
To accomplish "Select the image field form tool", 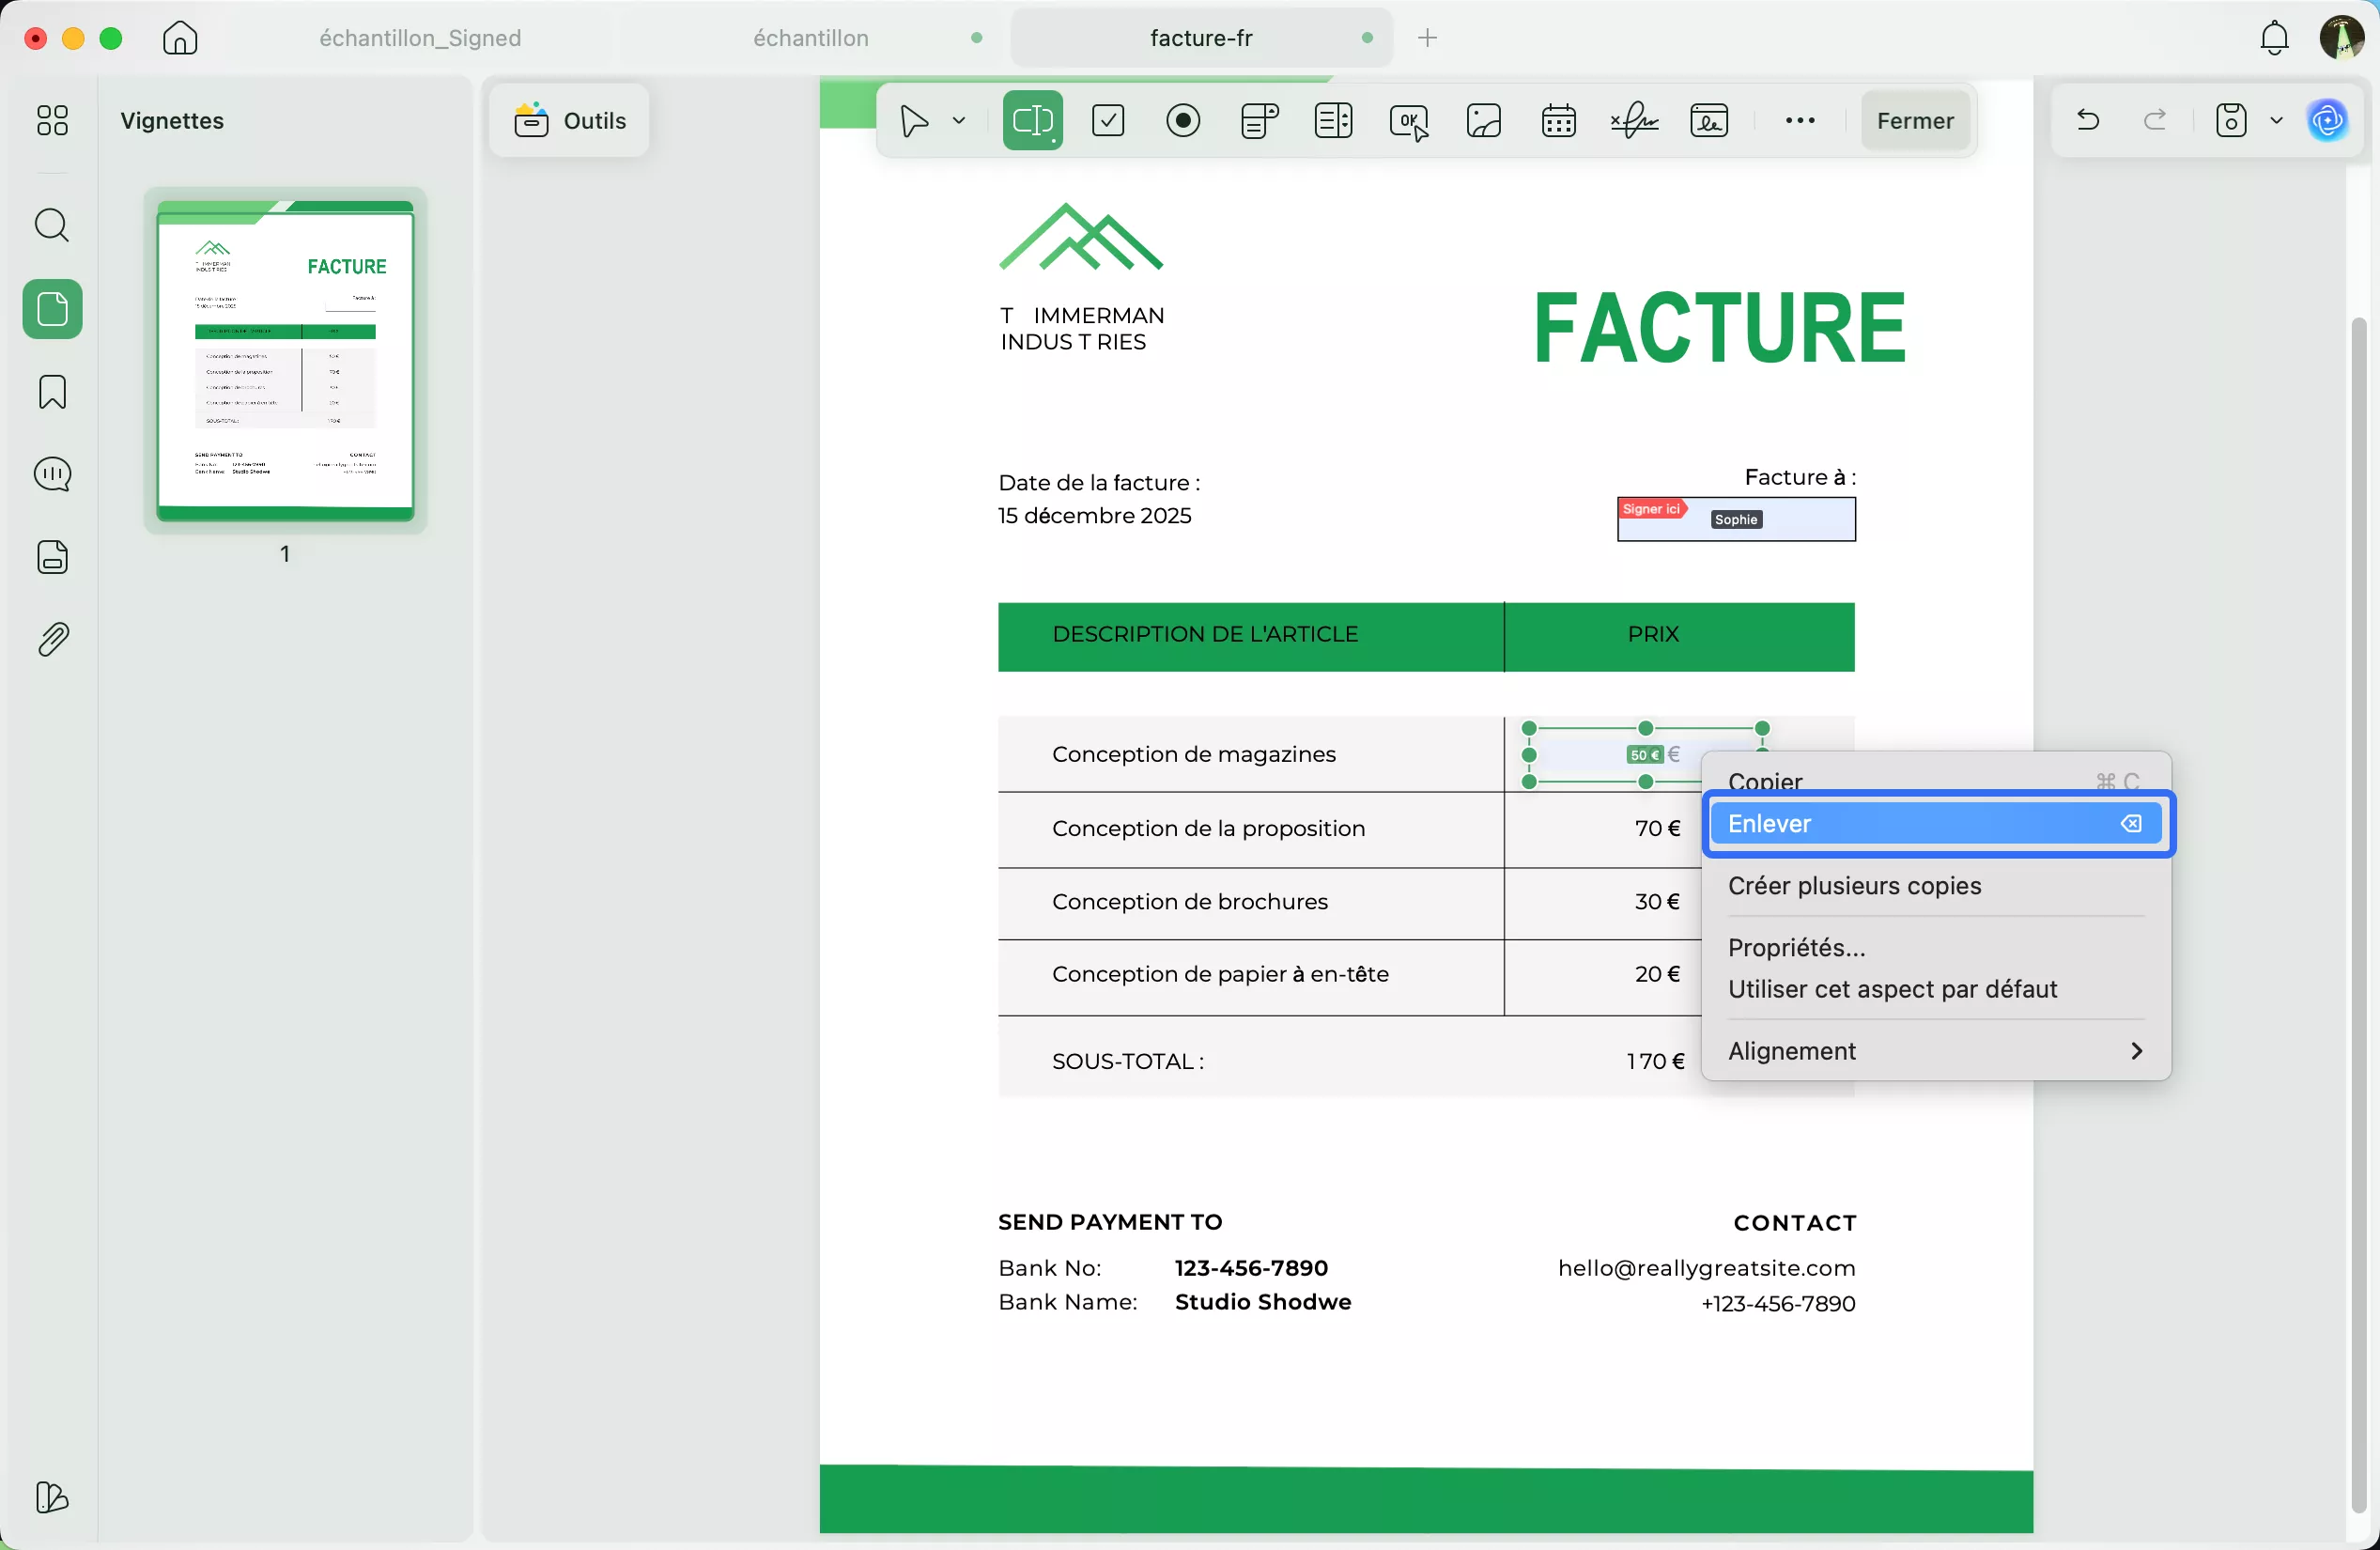I will (x=1483, y=121).
